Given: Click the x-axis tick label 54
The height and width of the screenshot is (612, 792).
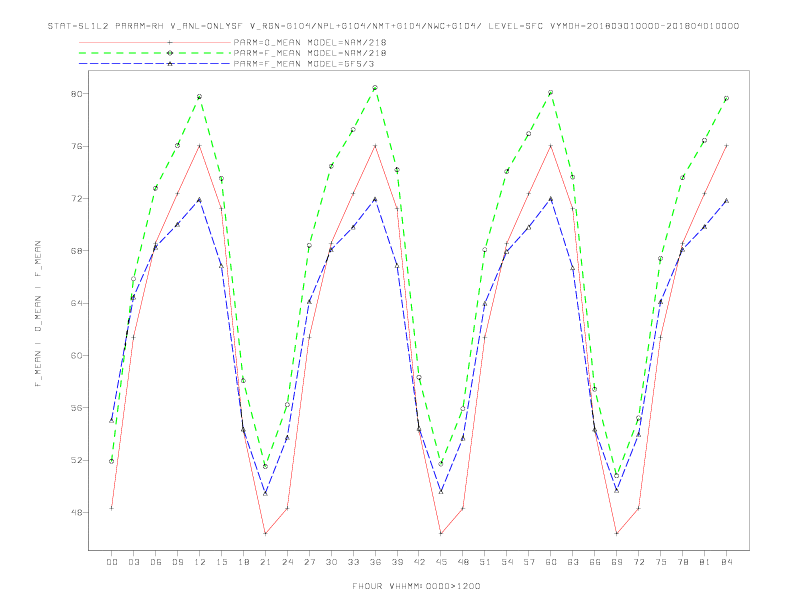Looking at the screenshot, I should click(507, 562).
